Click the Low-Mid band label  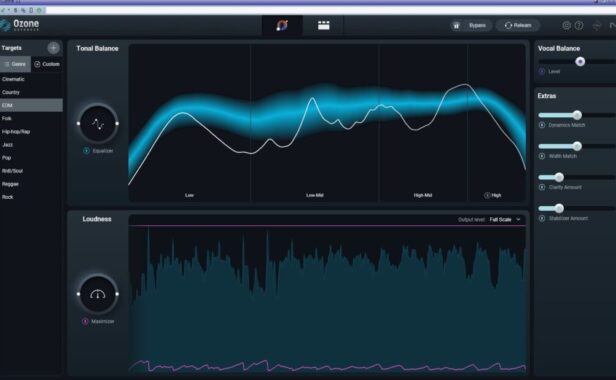pos(315,195)
